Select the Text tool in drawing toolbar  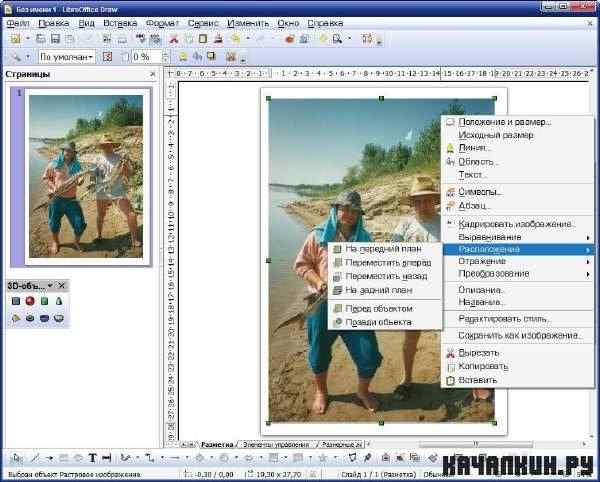tap(92, 458)
